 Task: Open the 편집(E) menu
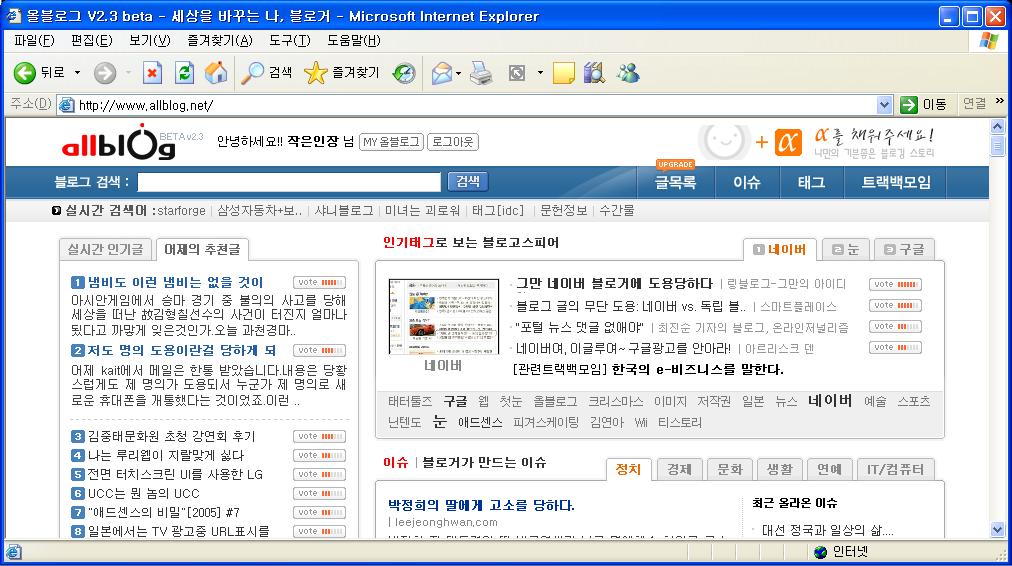coord(92,41)
